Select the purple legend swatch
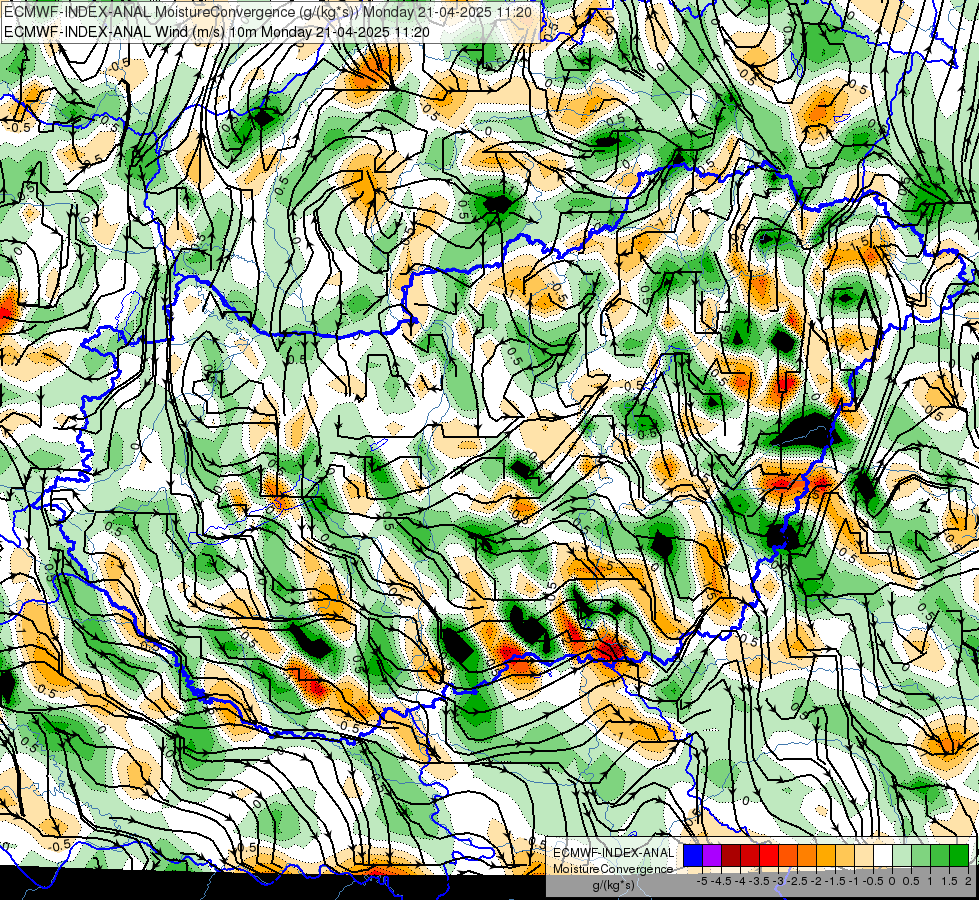 click(x=712, y=855)
